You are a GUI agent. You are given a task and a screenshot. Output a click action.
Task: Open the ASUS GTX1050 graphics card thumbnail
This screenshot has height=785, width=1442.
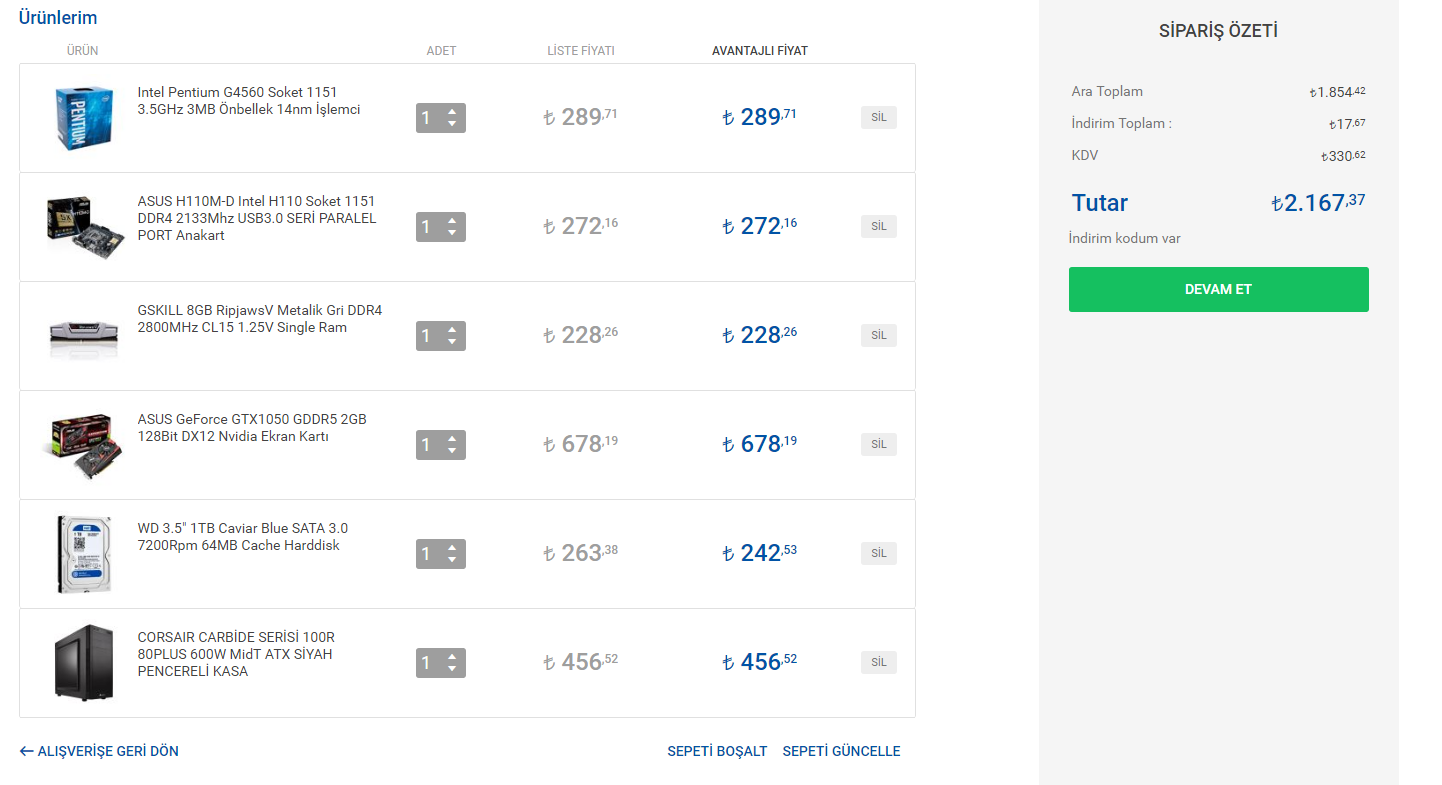point(83,446)
